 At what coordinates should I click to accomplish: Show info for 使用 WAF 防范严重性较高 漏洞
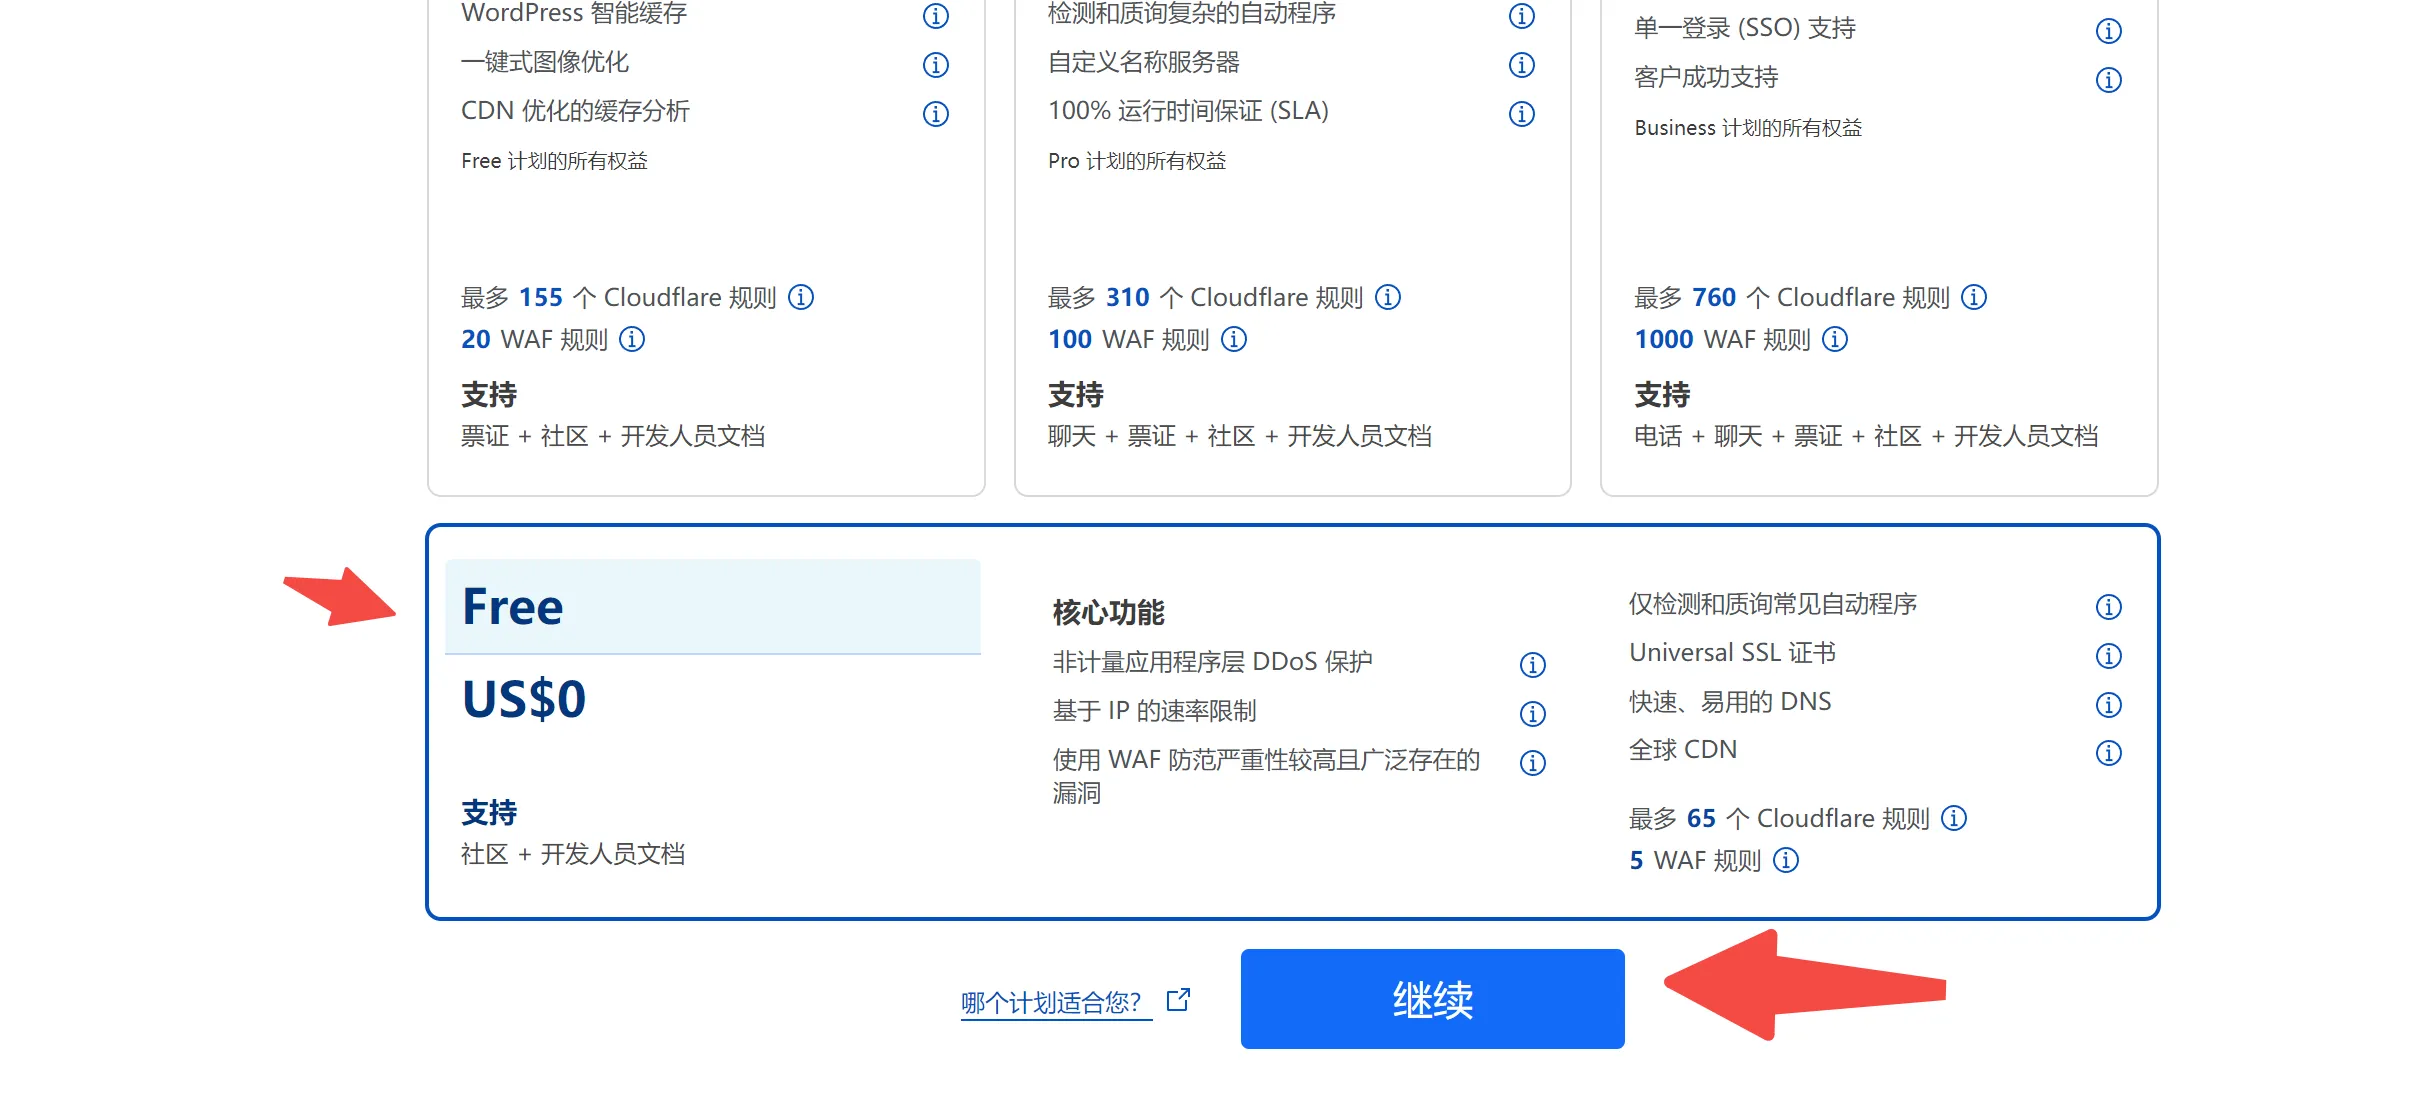tap(1532, 763)
